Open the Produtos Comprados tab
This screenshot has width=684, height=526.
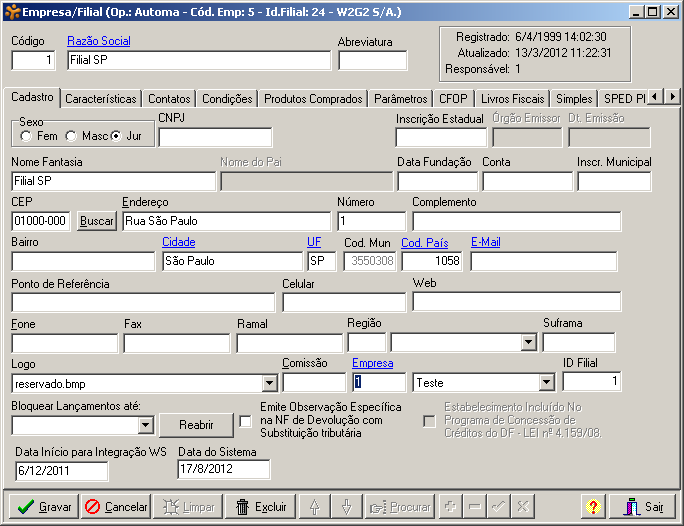pos(313,99)
